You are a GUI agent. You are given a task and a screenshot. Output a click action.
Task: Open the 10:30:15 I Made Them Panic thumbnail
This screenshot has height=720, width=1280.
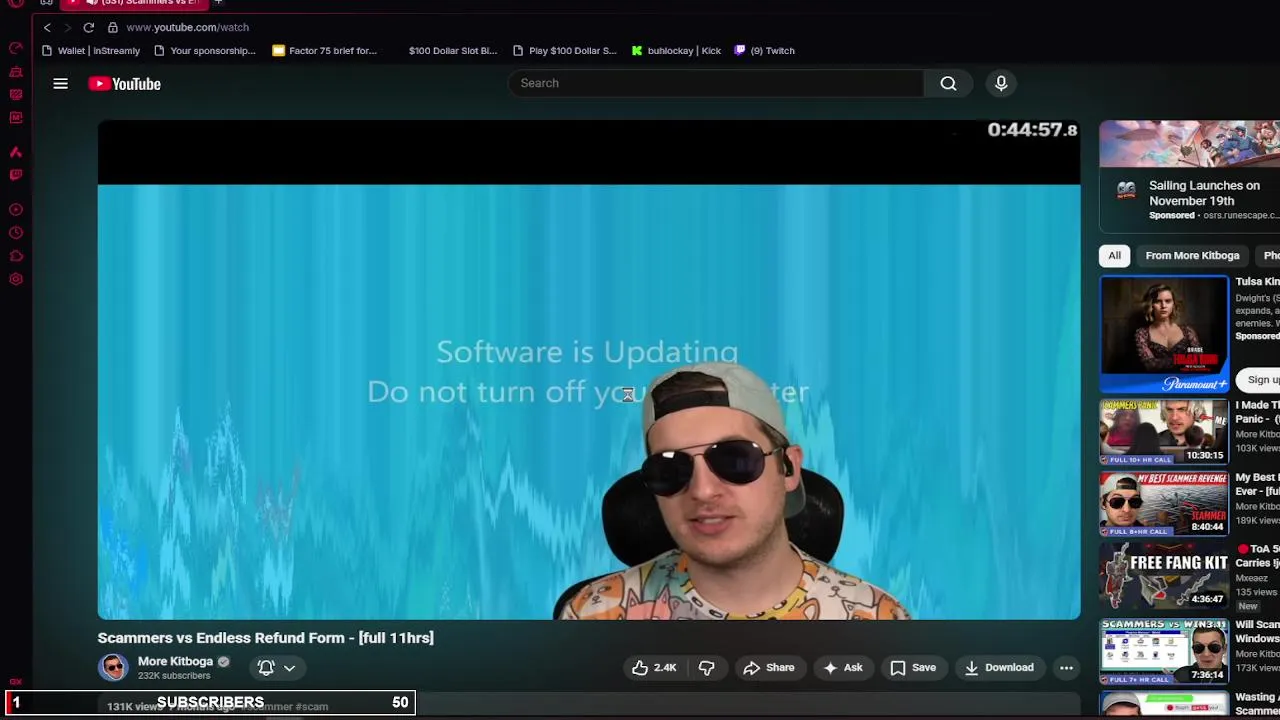pos(1164,432)
